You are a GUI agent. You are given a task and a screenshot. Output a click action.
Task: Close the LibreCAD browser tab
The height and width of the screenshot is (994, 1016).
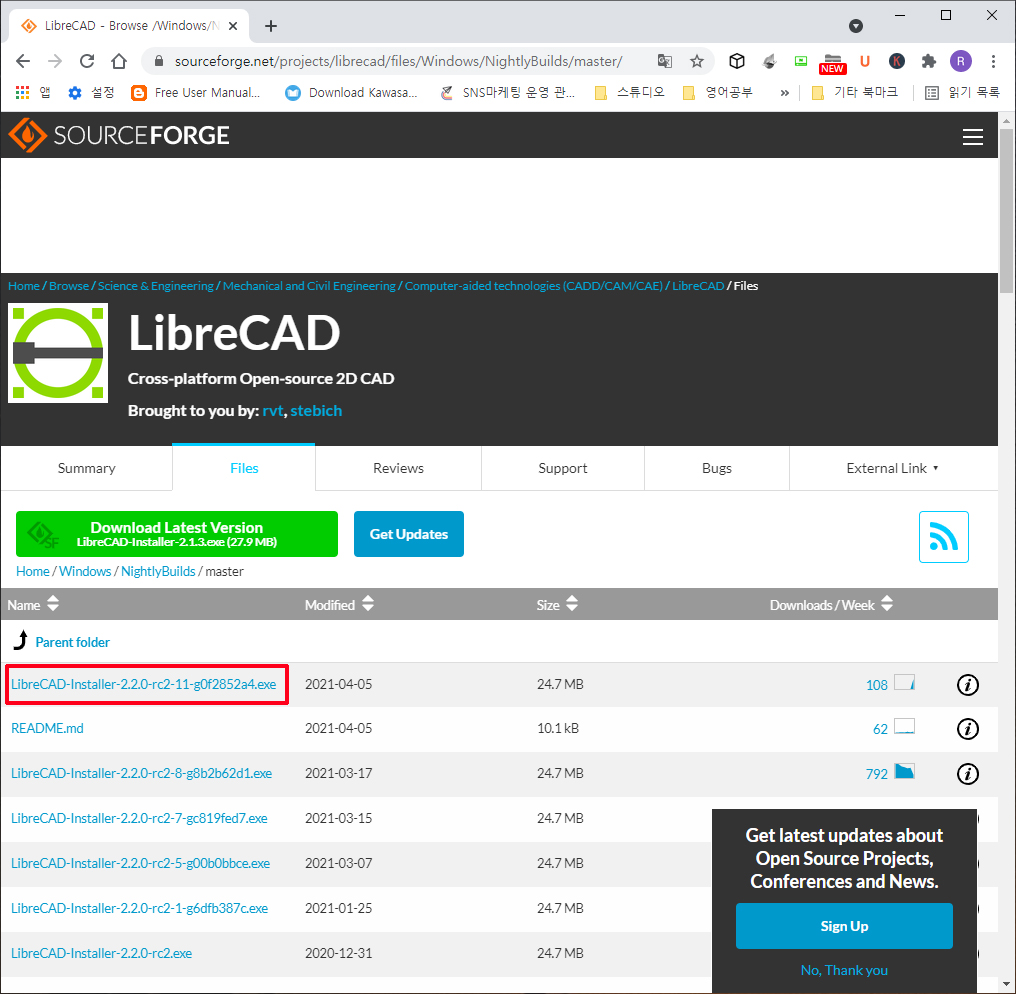(233, 26)
